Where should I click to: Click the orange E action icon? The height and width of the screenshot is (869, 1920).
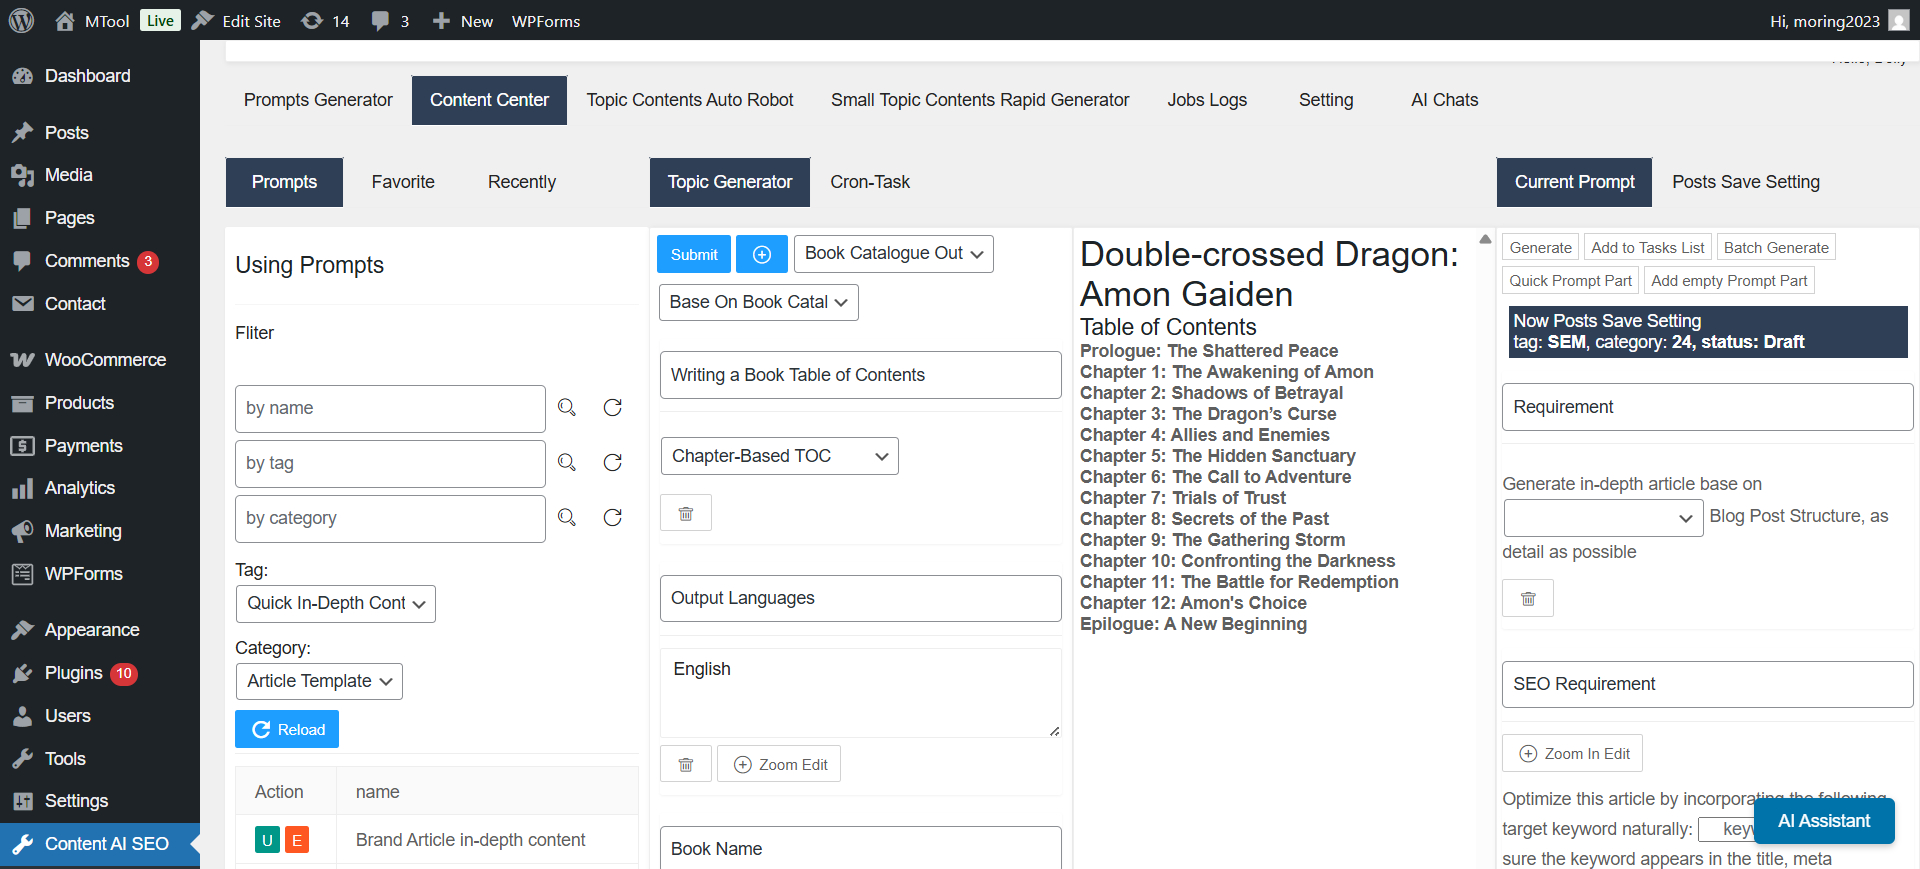pyautogui.click(x=297, y=840)
